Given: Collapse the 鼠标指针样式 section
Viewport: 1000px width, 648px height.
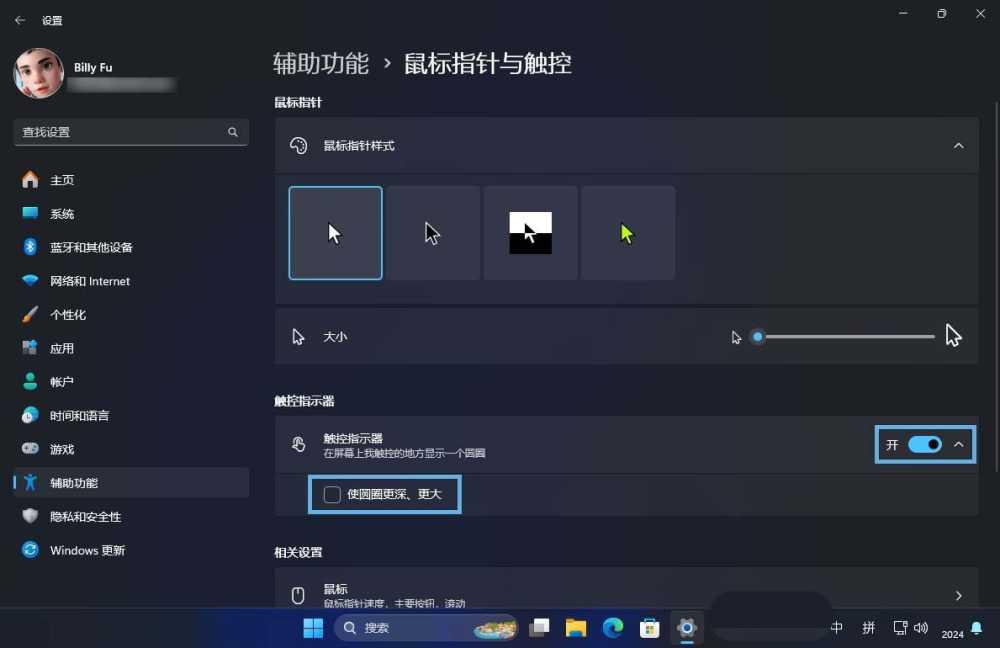Looking at the screenshot, I should point(958,145).
